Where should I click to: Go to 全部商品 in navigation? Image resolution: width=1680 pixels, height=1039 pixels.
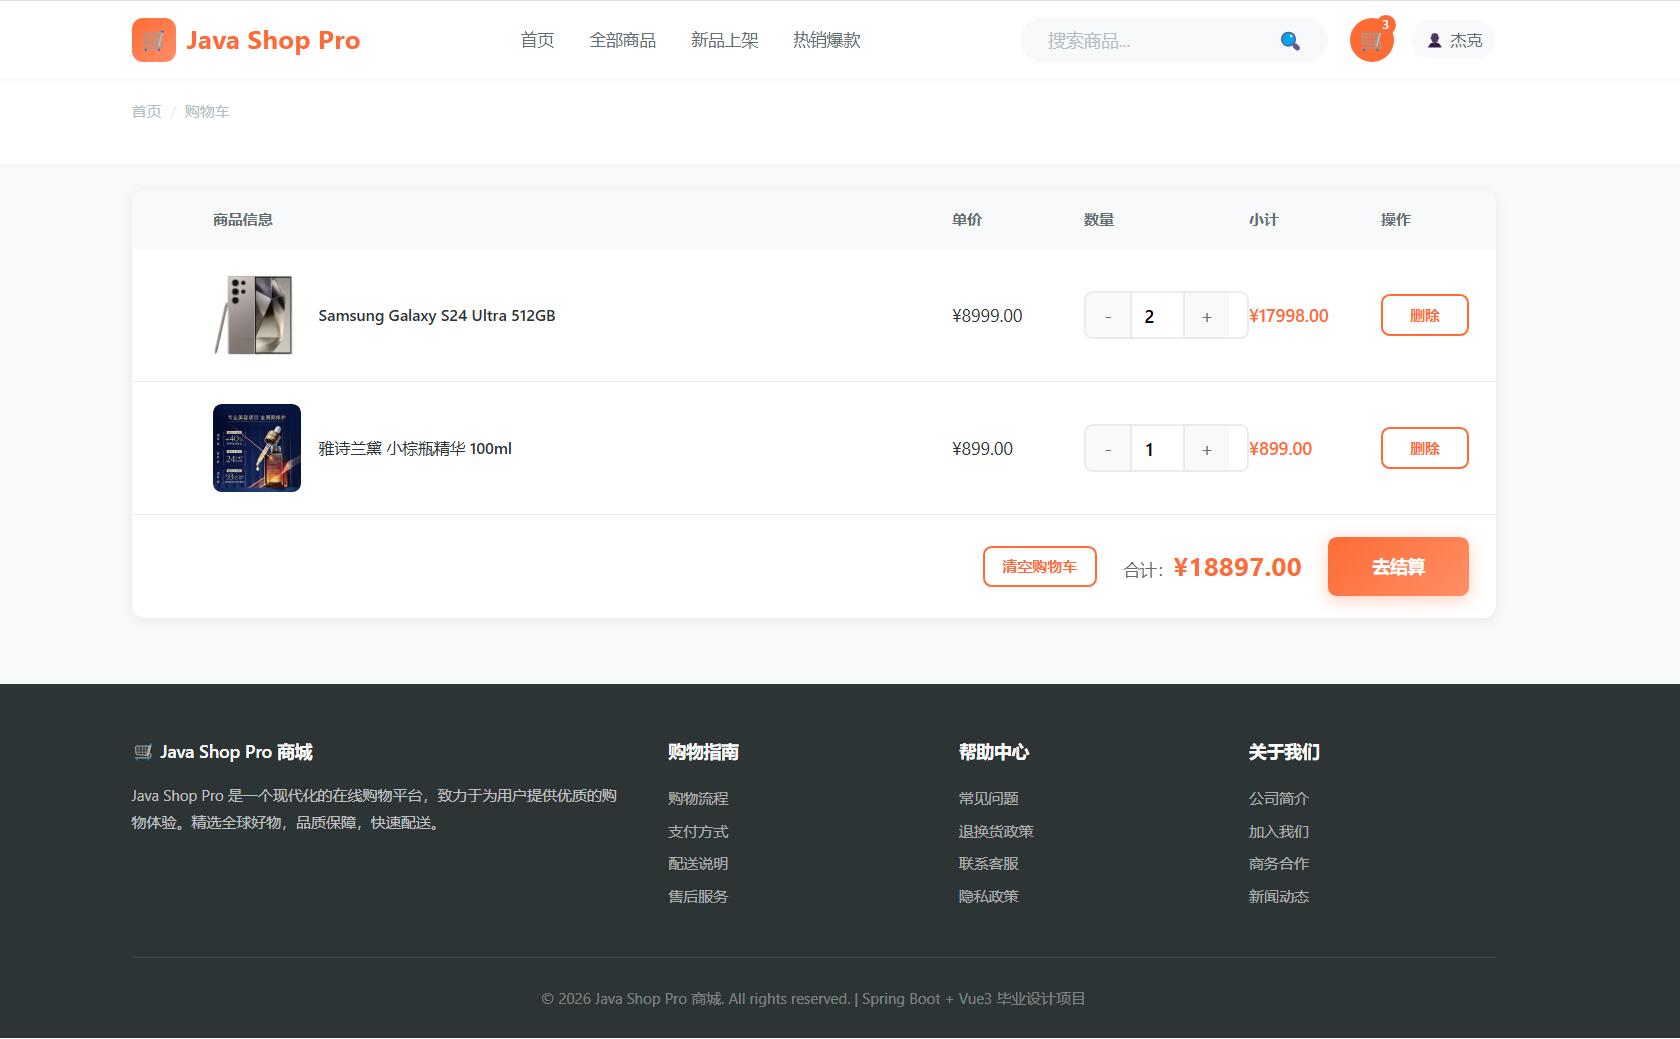622,40
